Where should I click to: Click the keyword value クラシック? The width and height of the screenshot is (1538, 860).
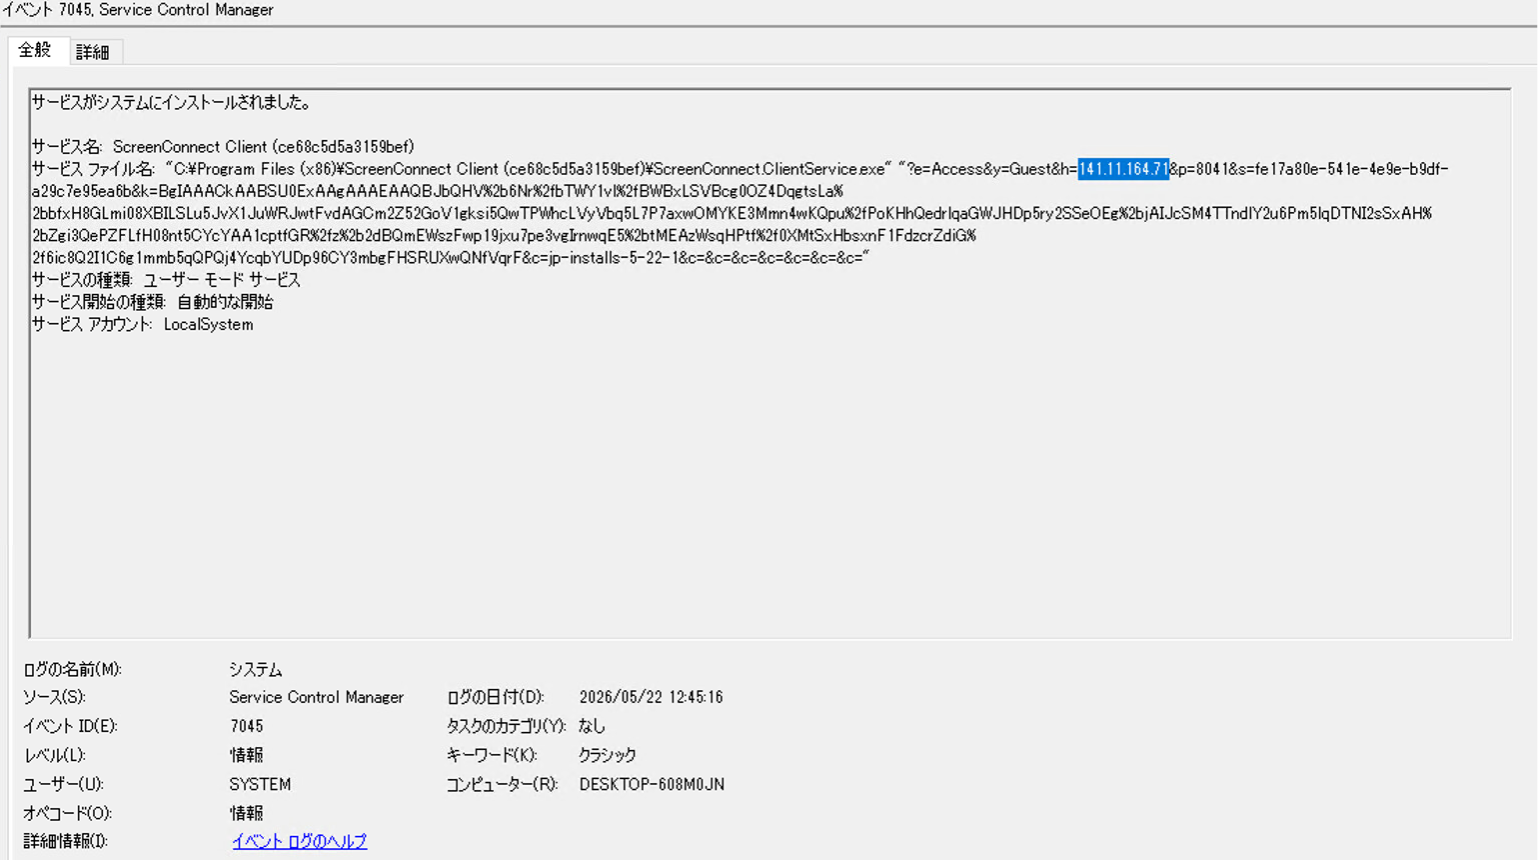(607, 755)
